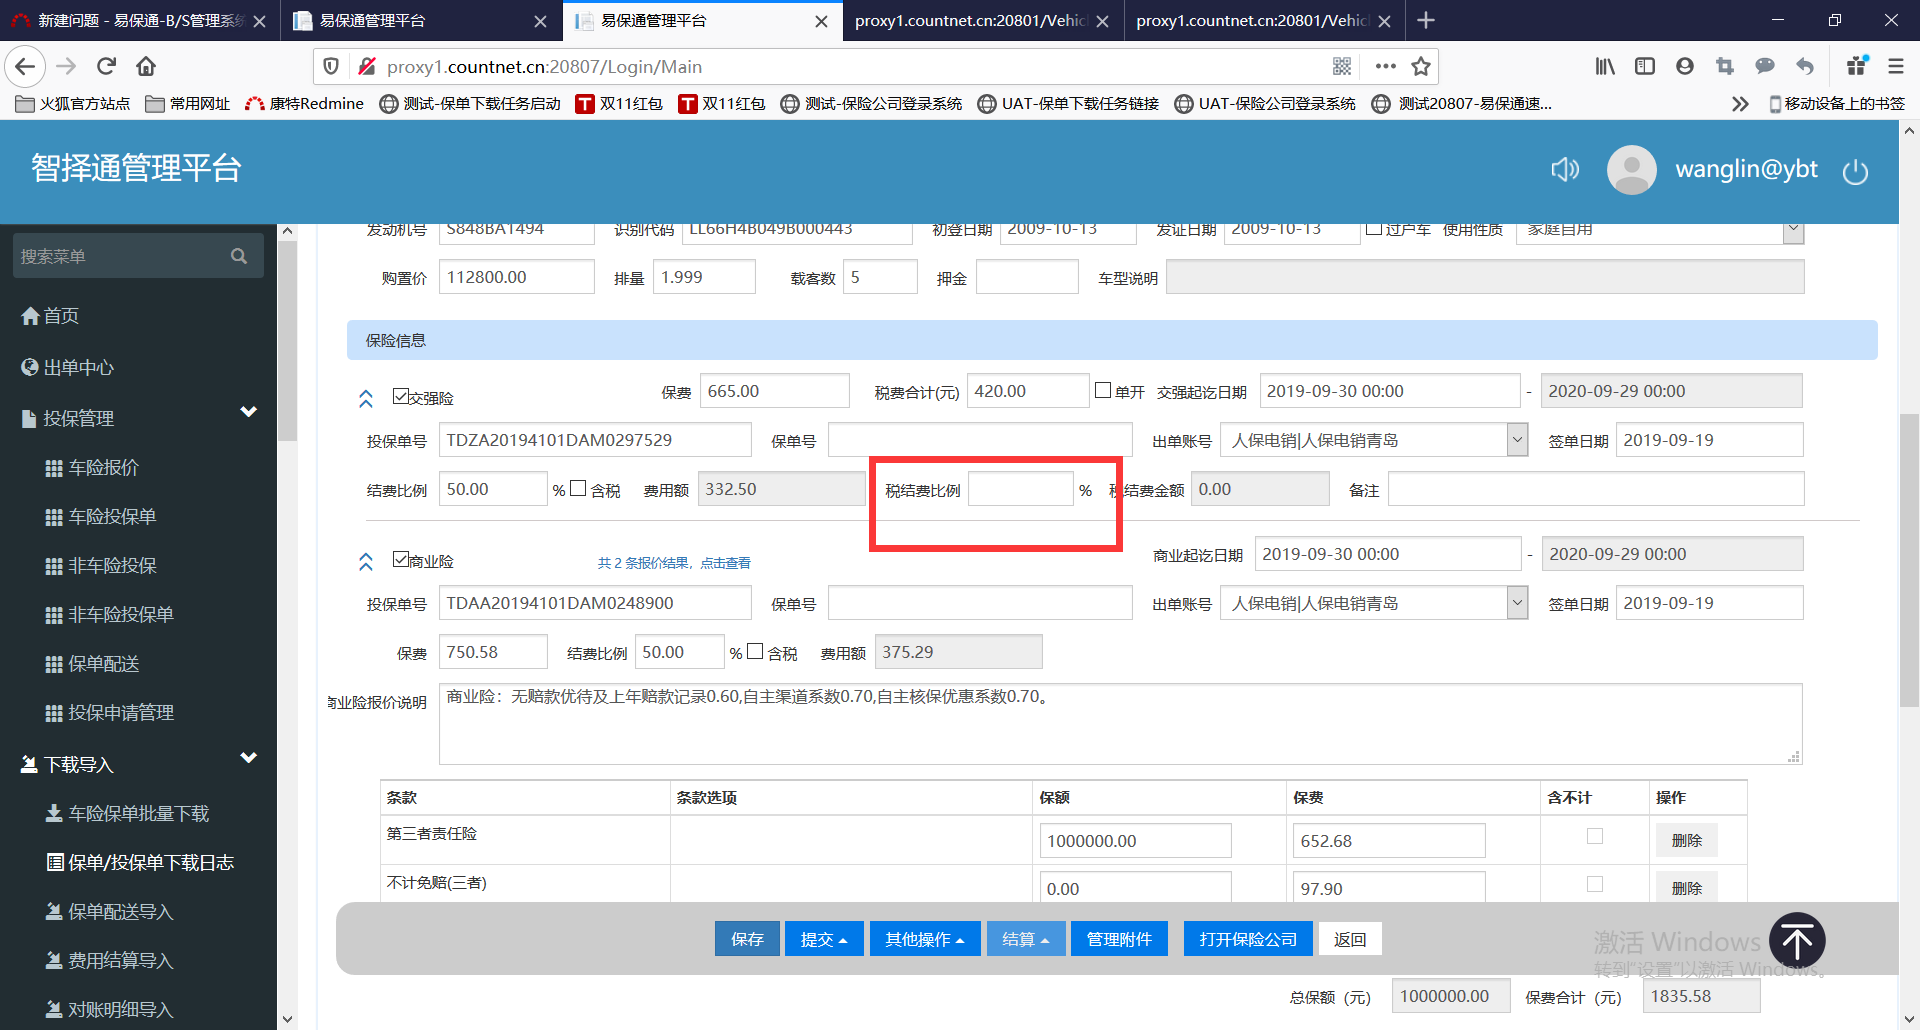Enable the 单开 checkbox
Viewport: 1920px width, 1030px height.
click(1103, 390)
